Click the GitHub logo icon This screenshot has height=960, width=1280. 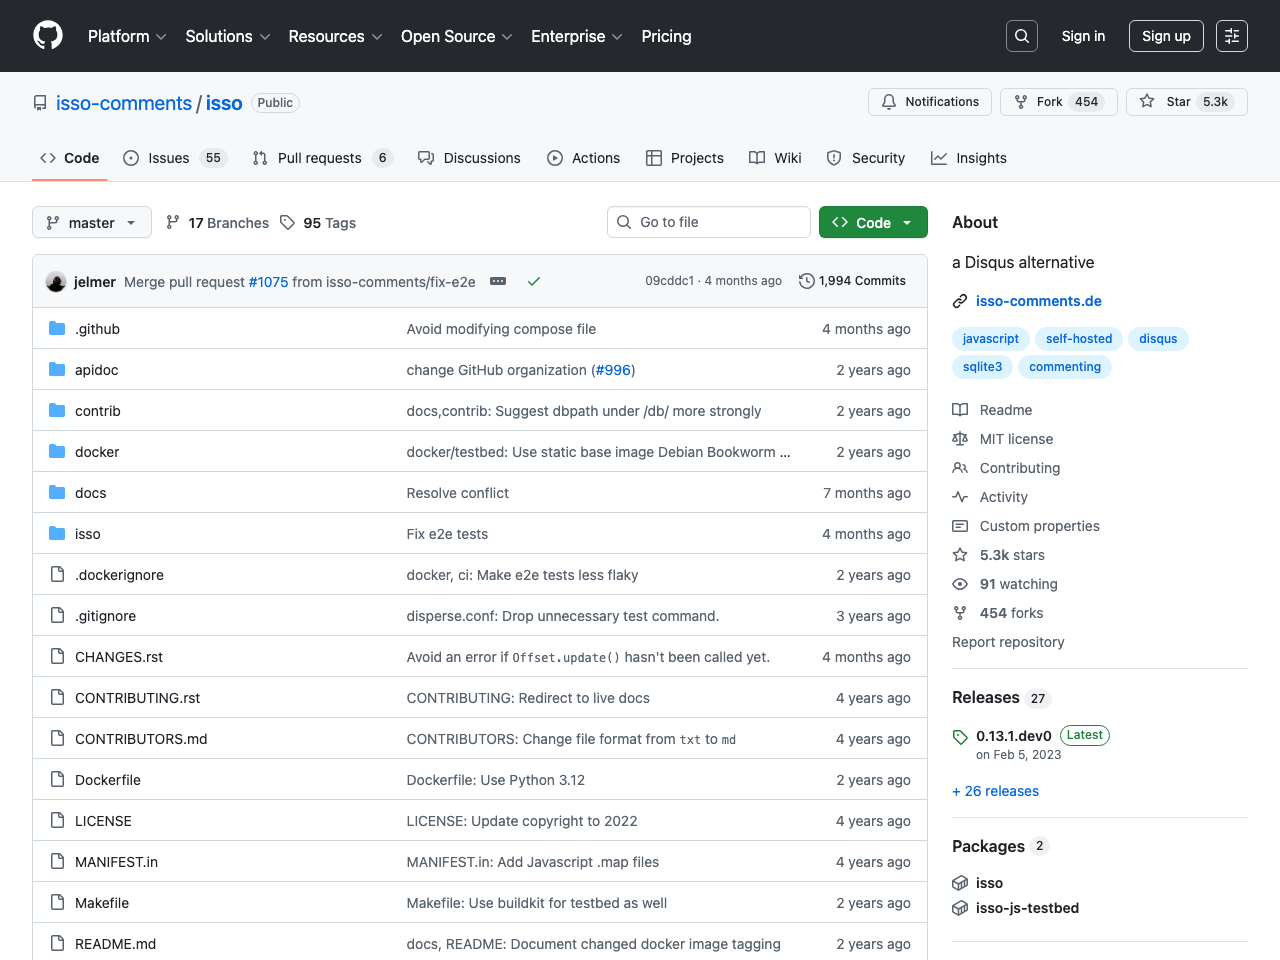[48, 36]
